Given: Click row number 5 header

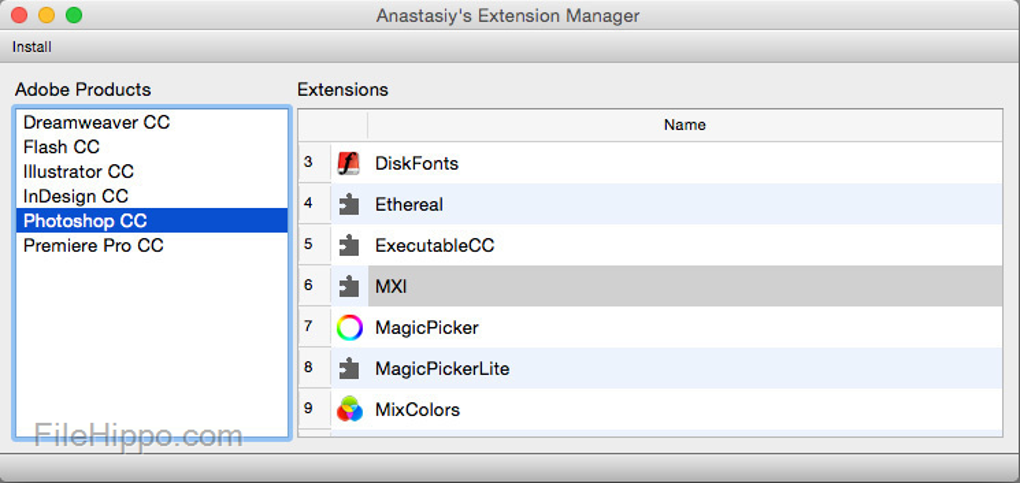Looking at the screenshot, I should click(x=315, y=245).
